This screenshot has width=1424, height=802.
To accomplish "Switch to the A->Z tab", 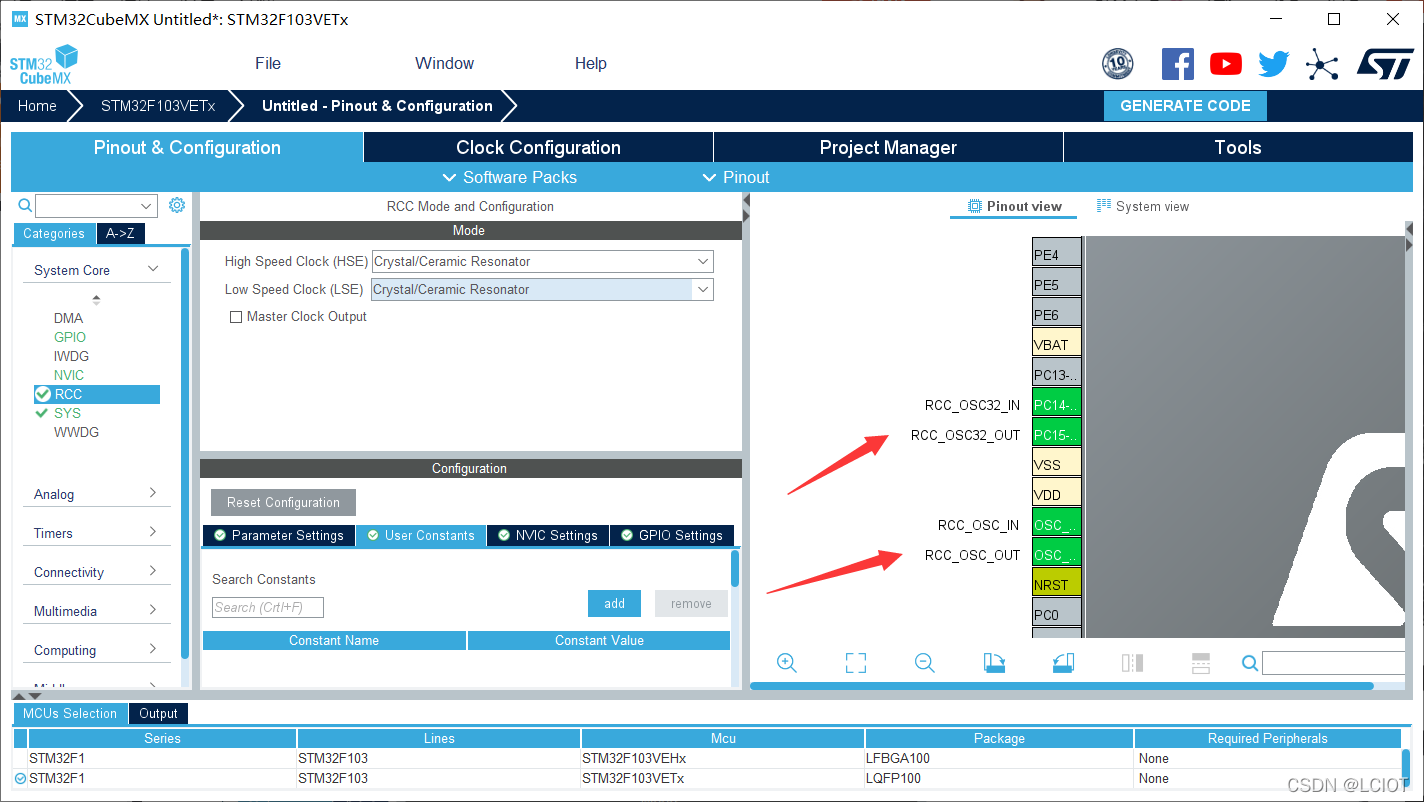I will [x=120, y=233].
